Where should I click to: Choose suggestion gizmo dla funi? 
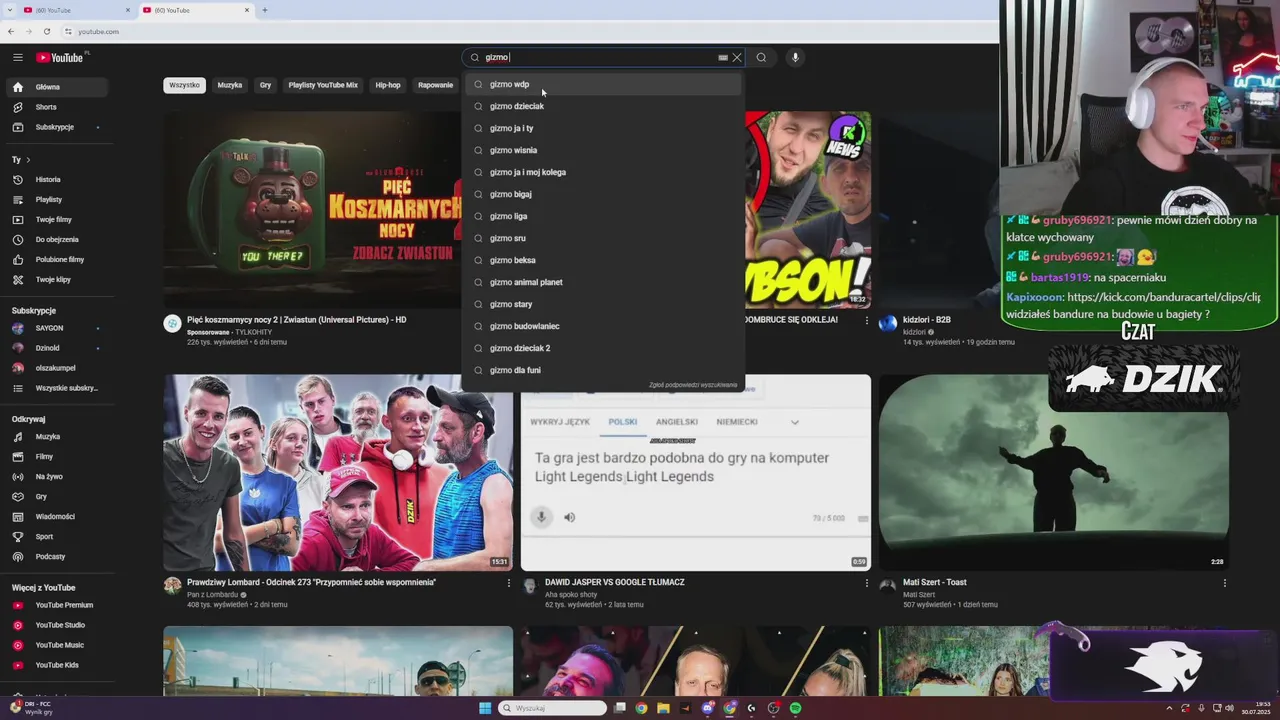602,370
